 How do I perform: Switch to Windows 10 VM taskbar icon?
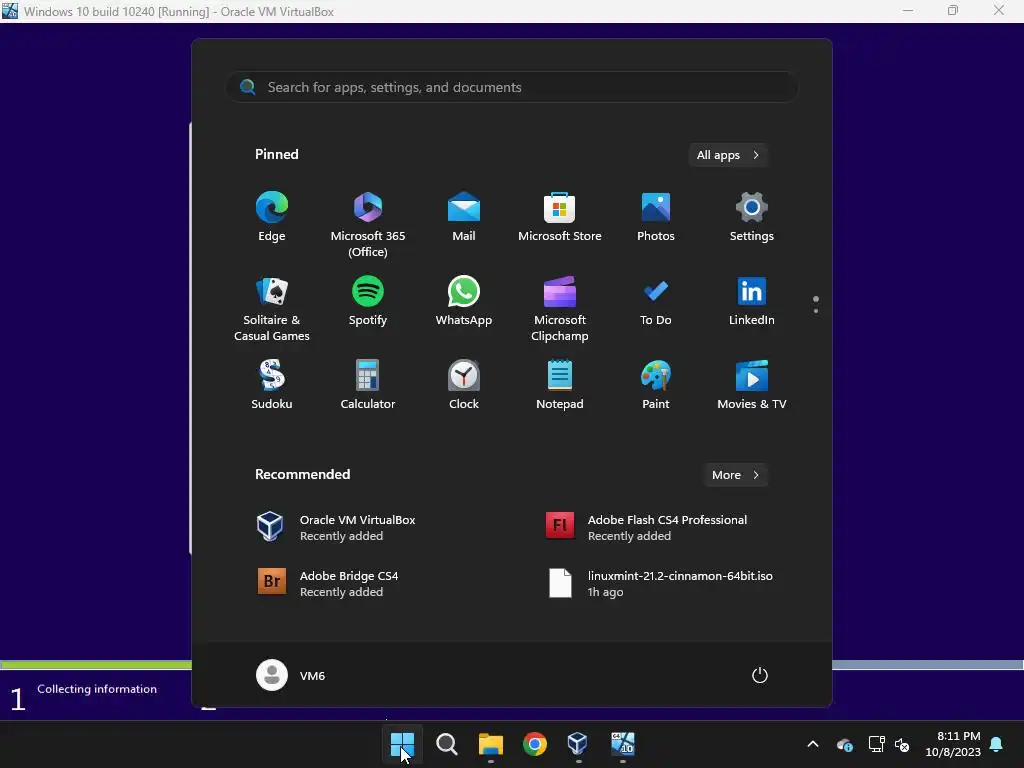[x=622, y=744]
